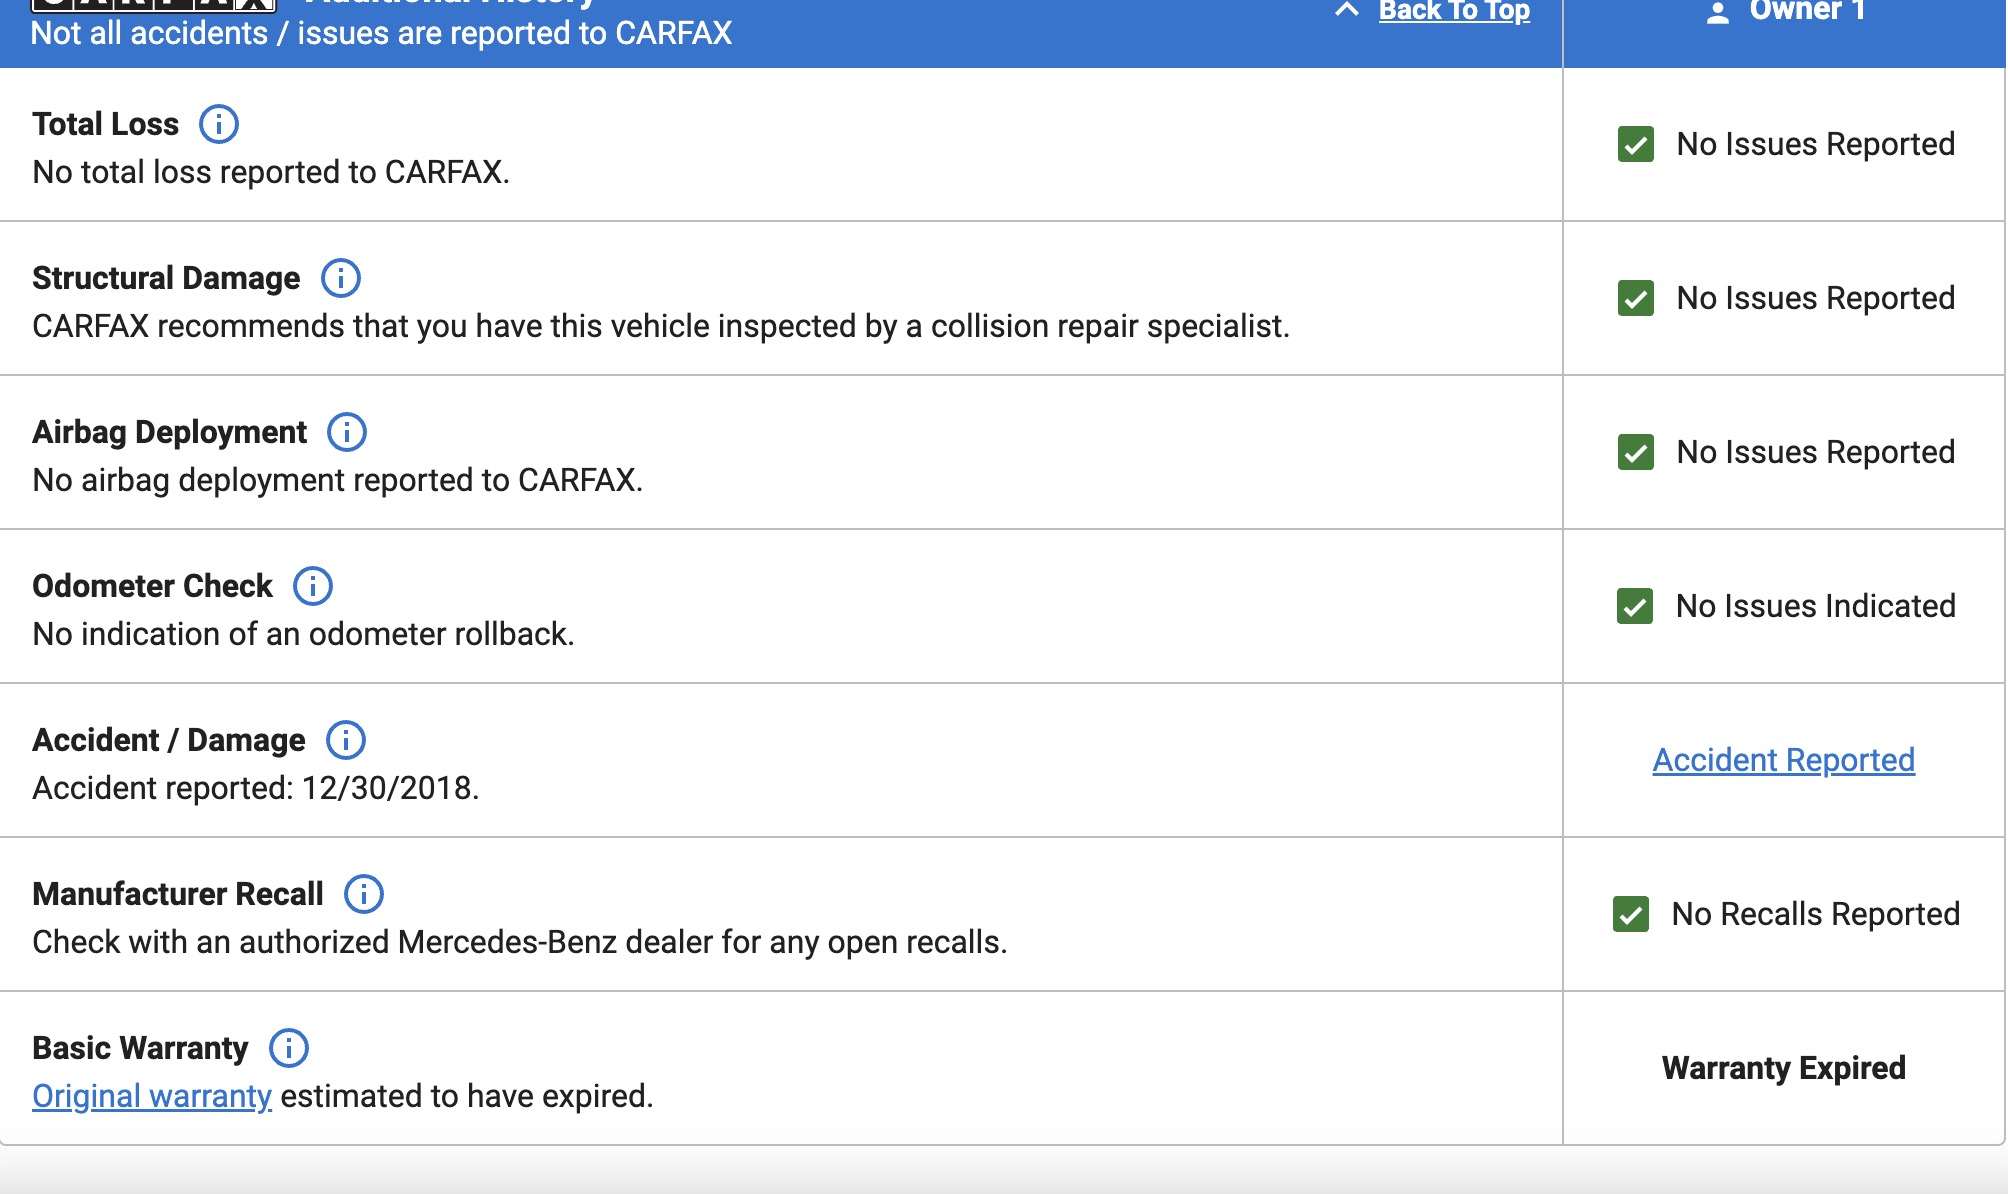Click the Warranty Expired status text
The height and width of the screenshot is (1194, 2008).
click(1783, 1068)
